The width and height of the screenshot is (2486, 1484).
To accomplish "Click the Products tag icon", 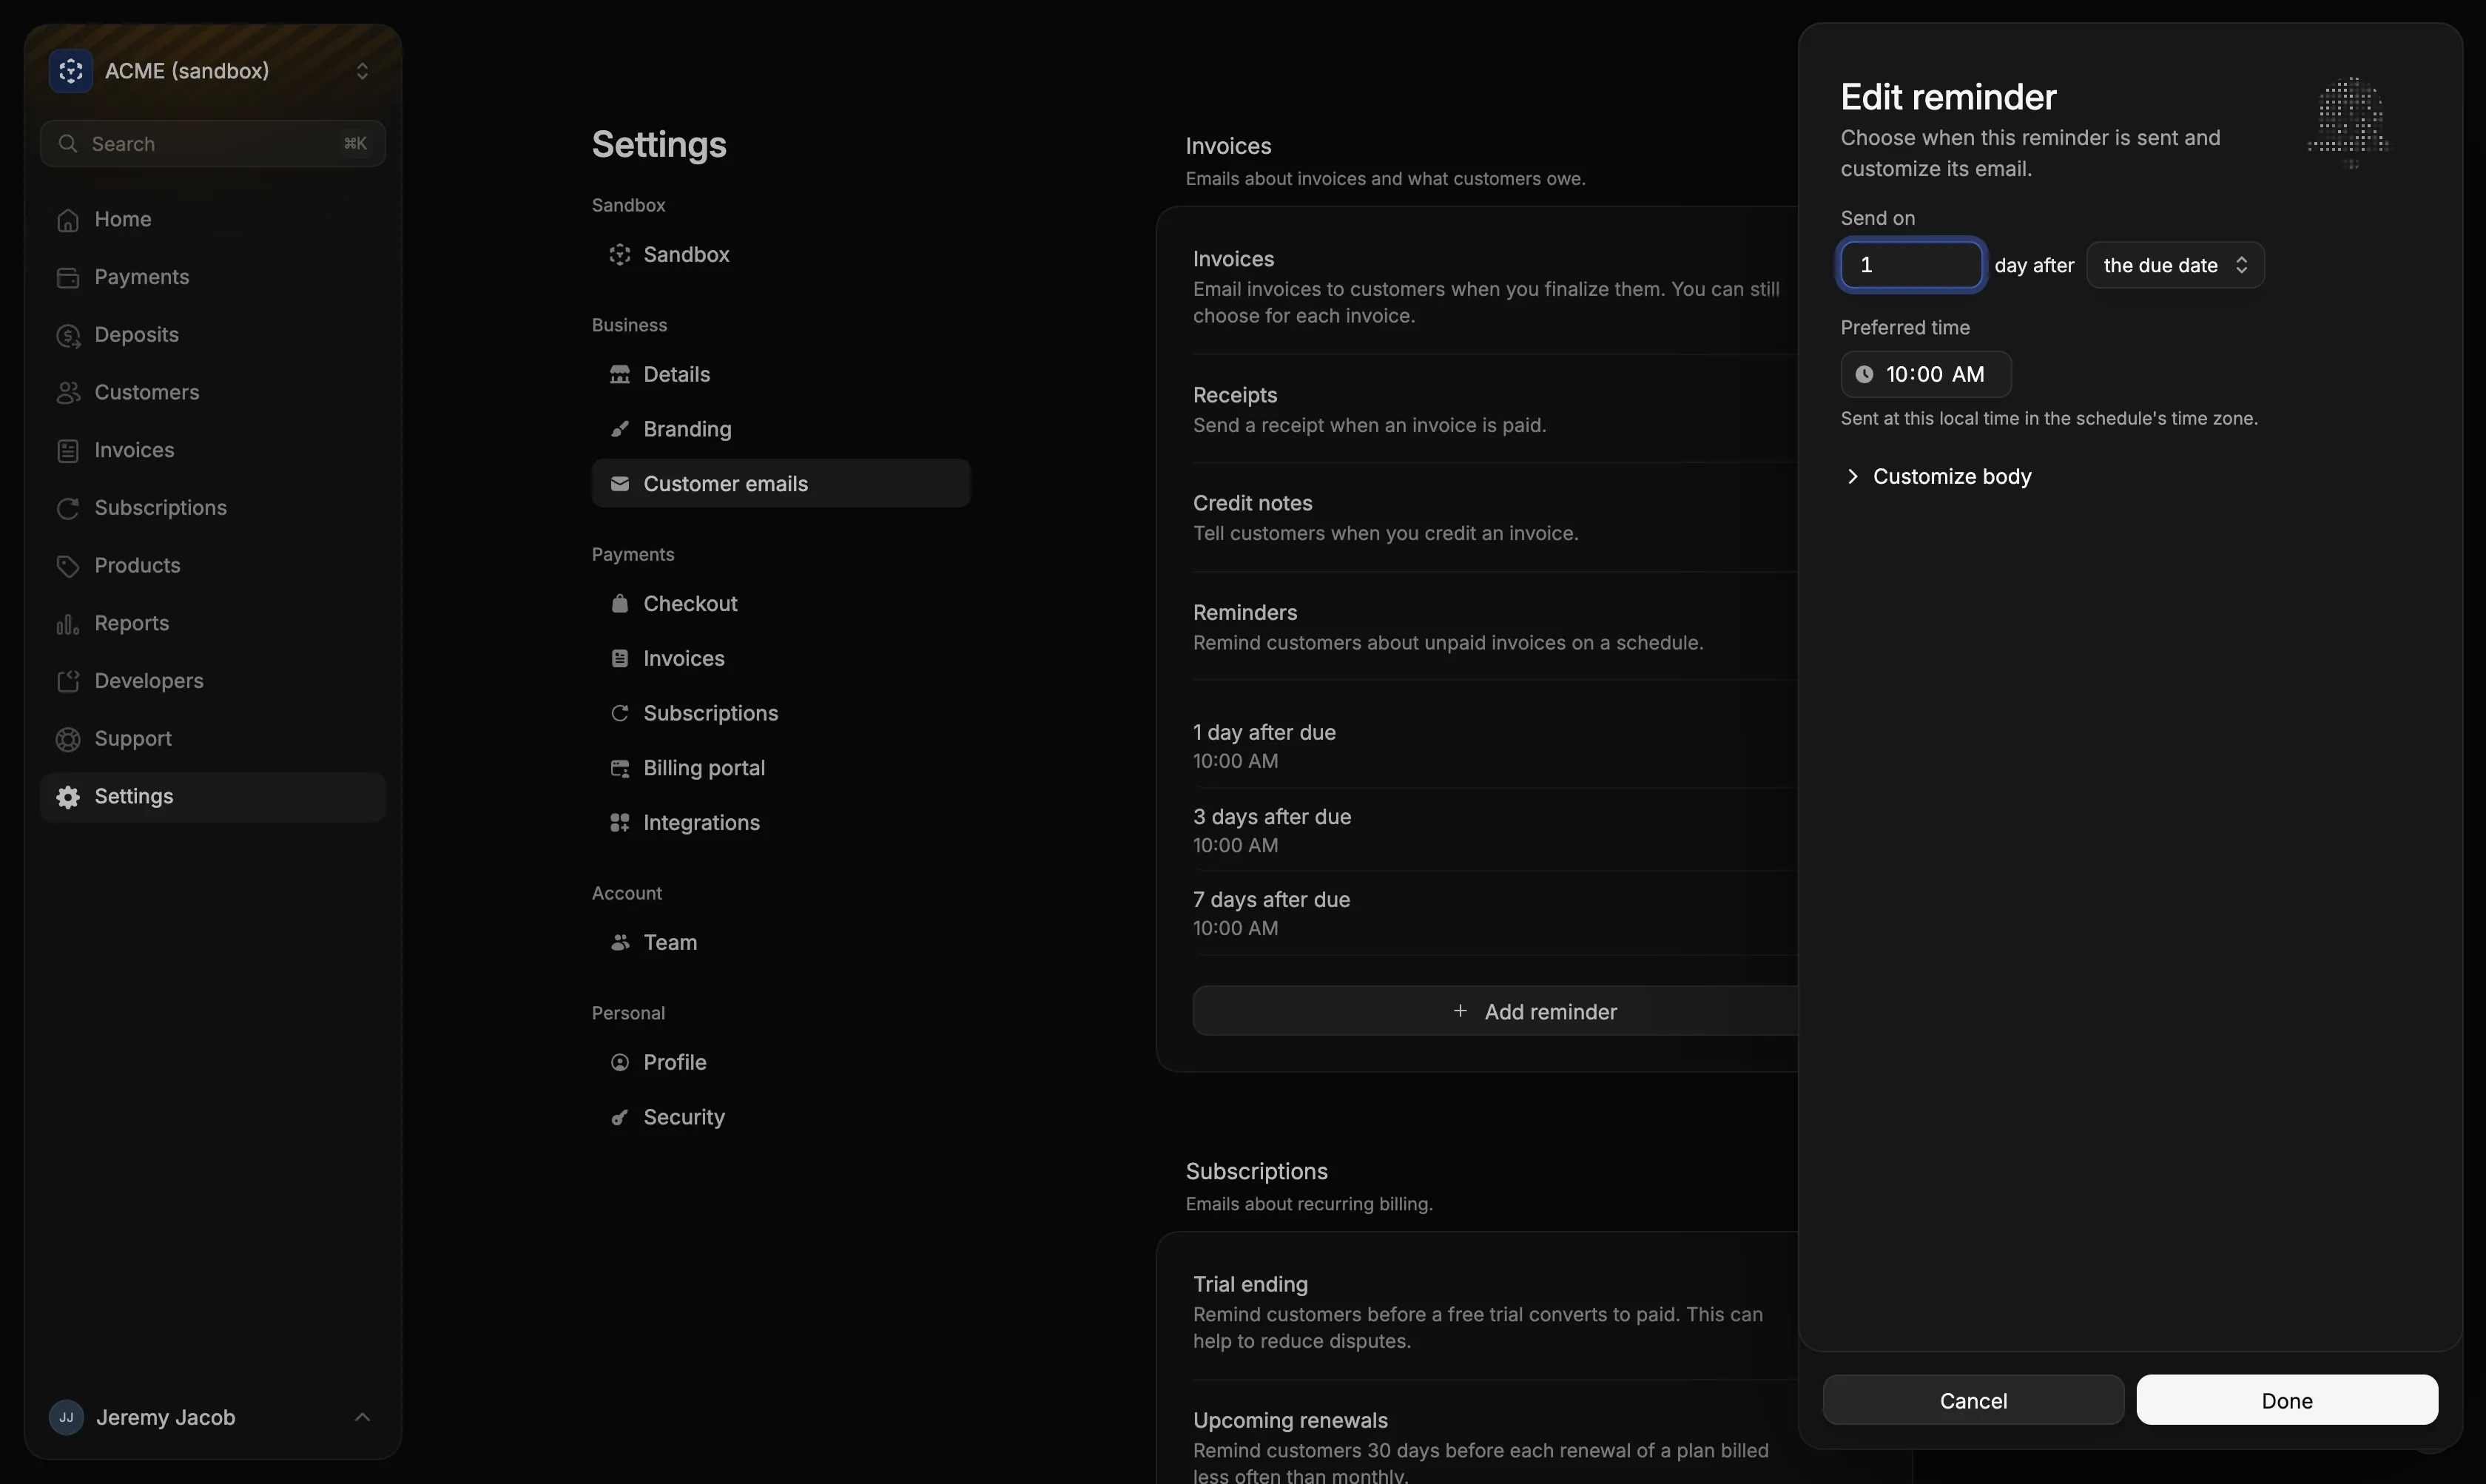I will [x=67, y=567].
